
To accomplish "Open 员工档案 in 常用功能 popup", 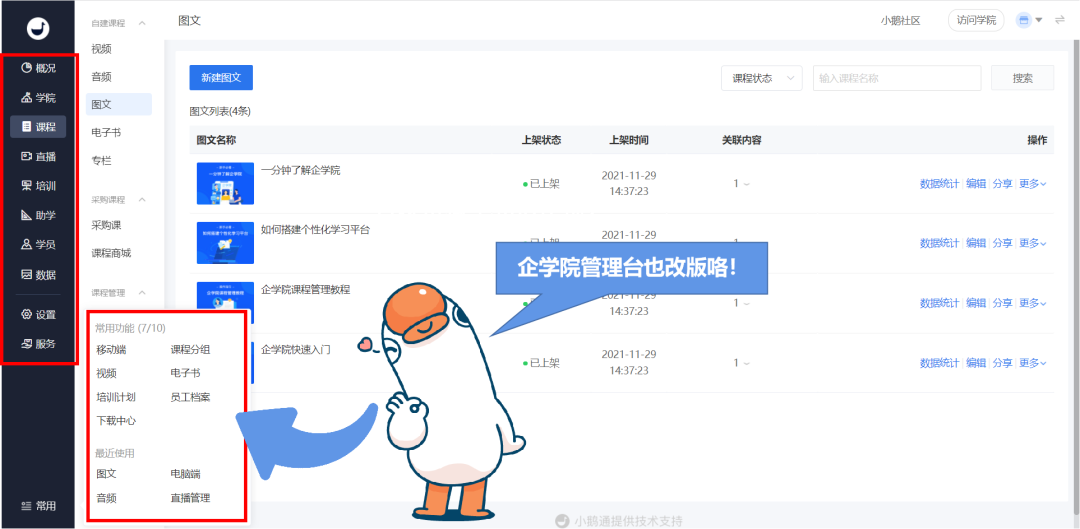I will (x=190, y=397).
